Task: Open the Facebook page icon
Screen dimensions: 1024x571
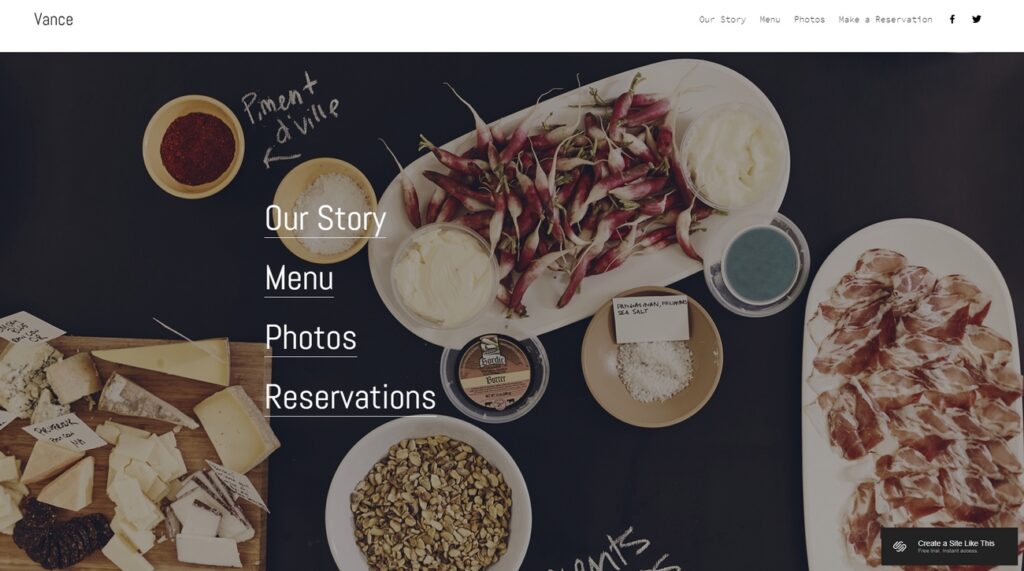Action: coord(952,20)
